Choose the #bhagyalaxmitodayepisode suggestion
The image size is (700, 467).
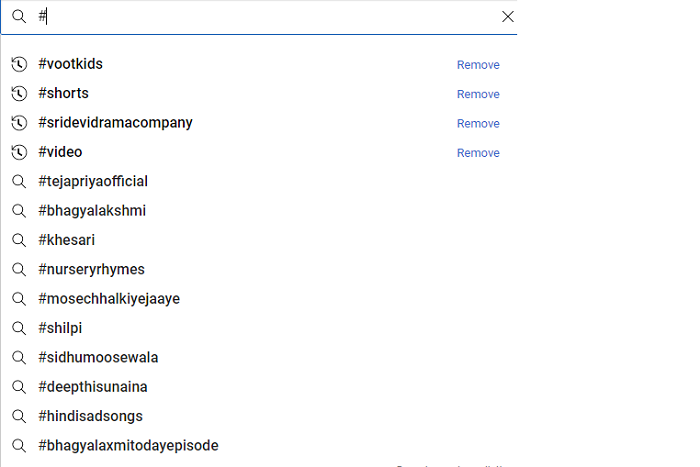[129, 446]
